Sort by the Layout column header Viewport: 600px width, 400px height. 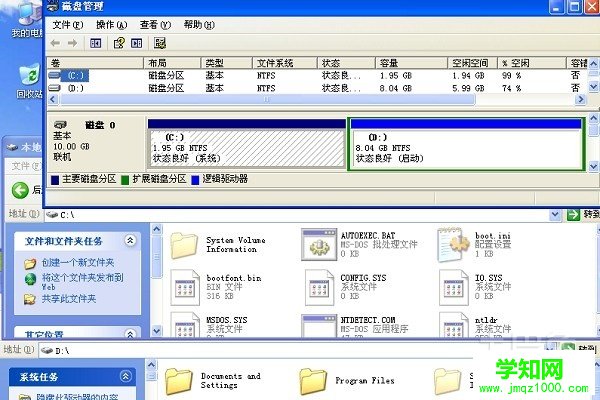172,63
